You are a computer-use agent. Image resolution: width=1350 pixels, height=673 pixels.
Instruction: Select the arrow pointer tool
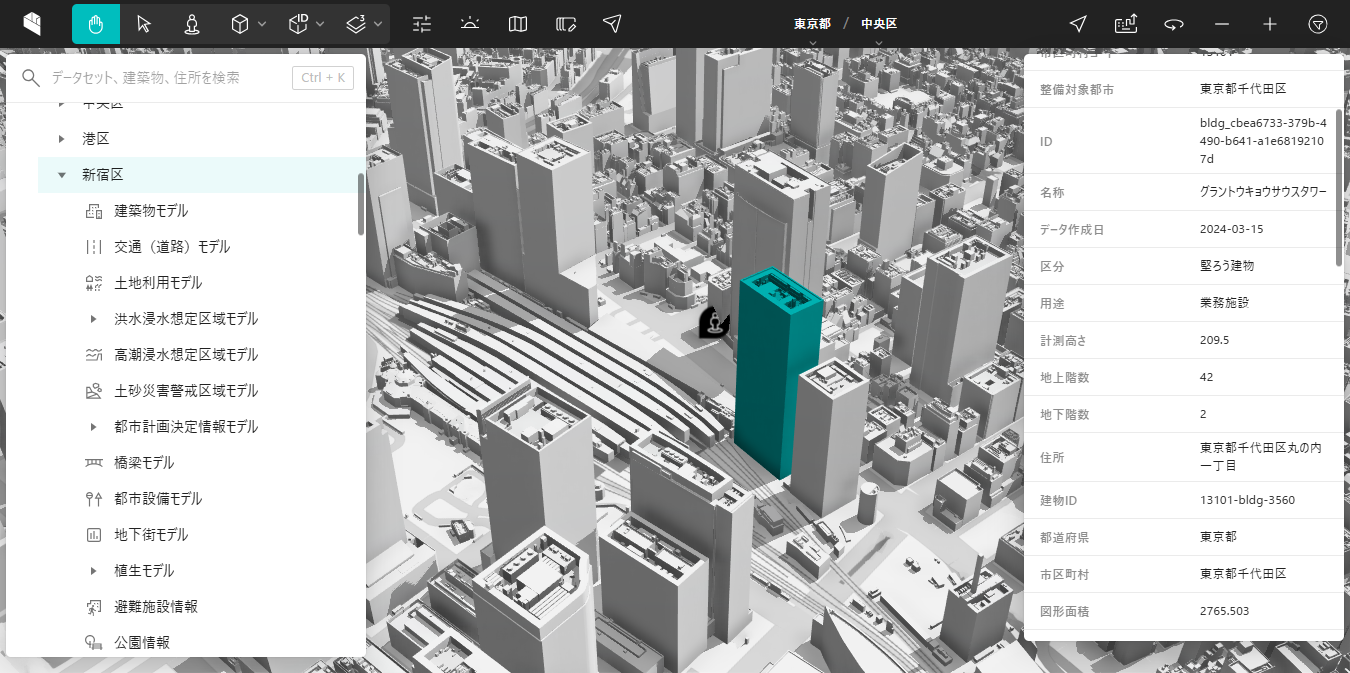(144, 24)
